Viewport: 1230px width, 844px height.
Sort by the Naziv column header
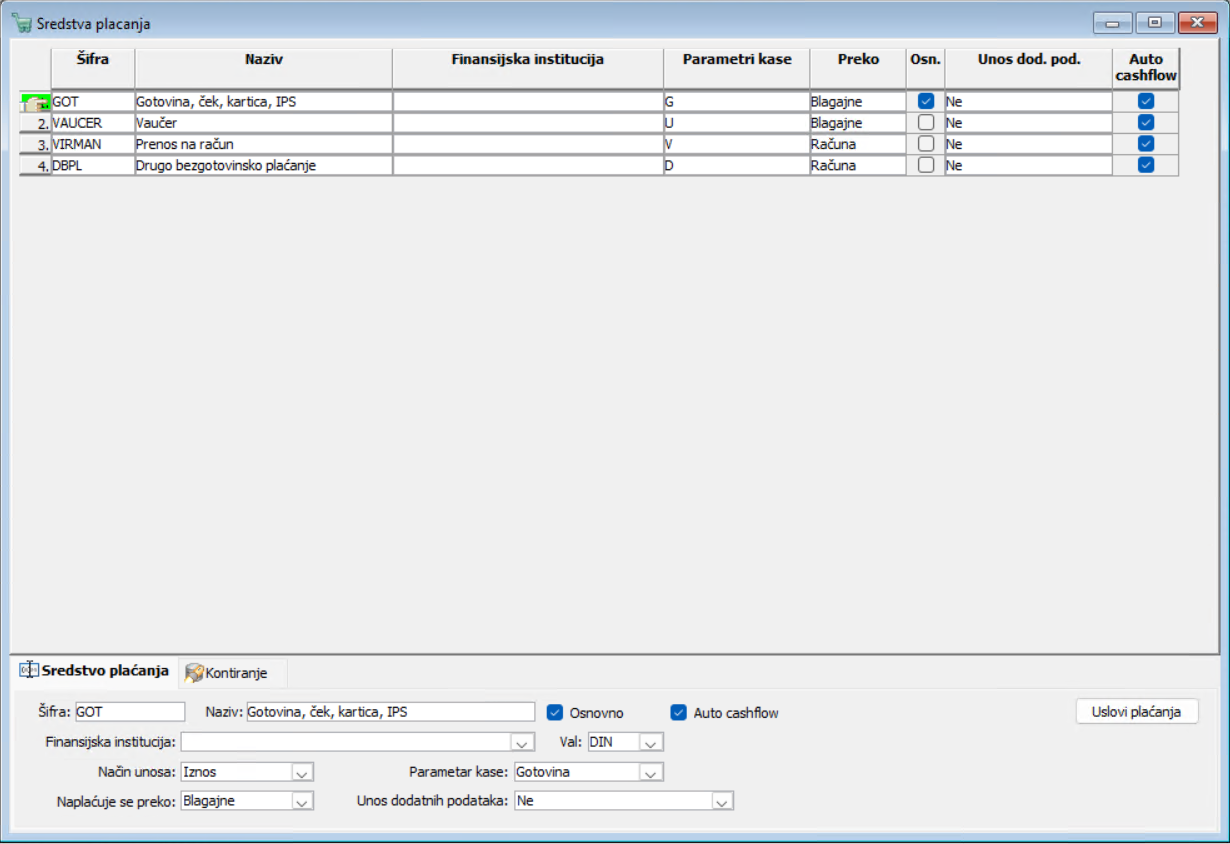point(264,68)
